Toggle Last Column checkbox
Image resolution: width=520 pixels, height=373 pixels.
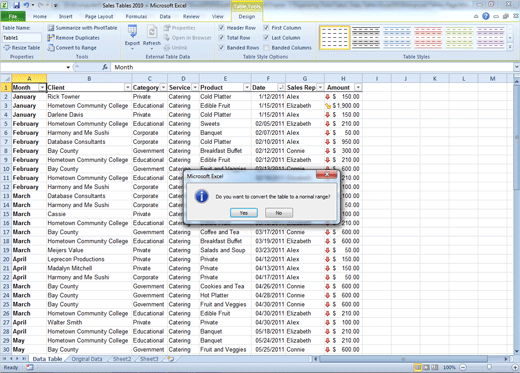(x=266, y=38)
